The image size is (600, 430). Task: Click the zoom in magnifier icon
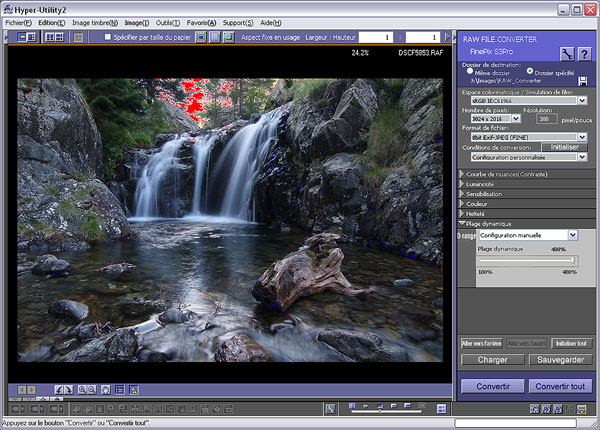click(x=81, y=389)
